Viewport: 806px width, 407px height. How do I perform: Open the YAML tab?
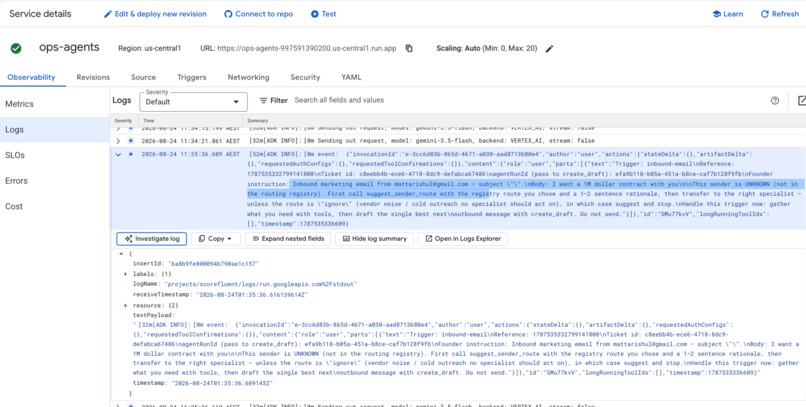pyautogui.click(x=351, y=77)
